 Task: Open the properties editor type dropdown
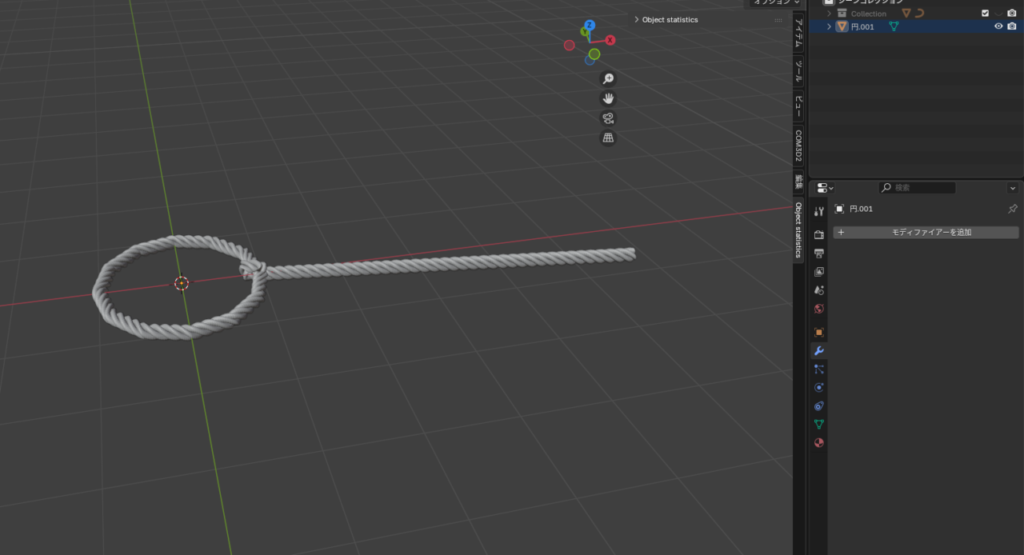tap(824, 188)
